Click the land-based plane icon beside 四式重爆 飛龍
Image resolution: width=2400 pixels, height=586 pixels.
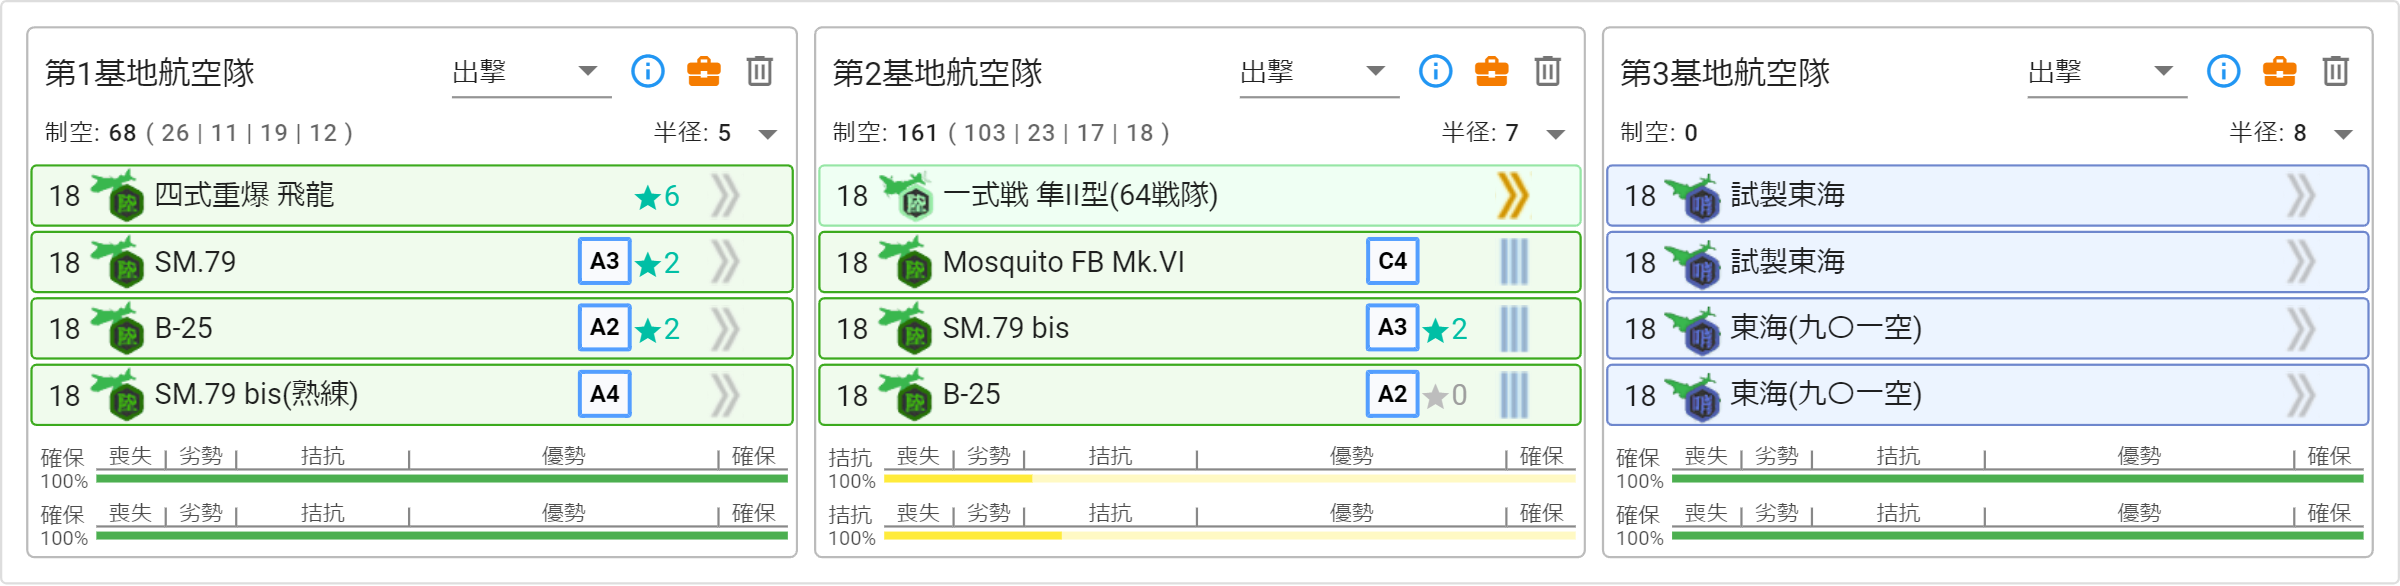coord(116,195)
